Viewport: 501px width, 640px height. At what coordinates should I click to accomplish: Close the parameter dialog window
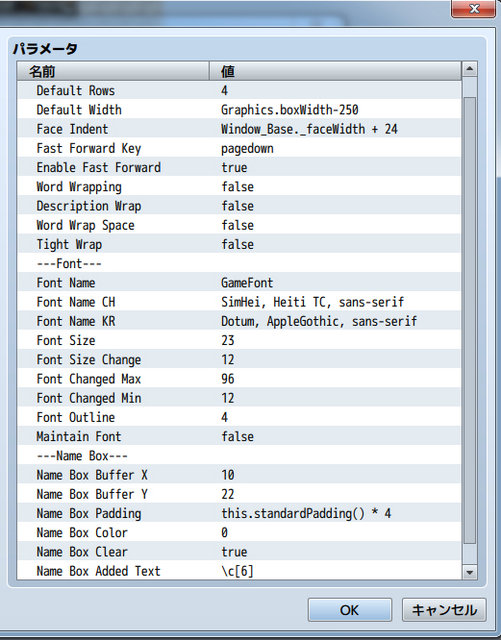pos(474,9)
